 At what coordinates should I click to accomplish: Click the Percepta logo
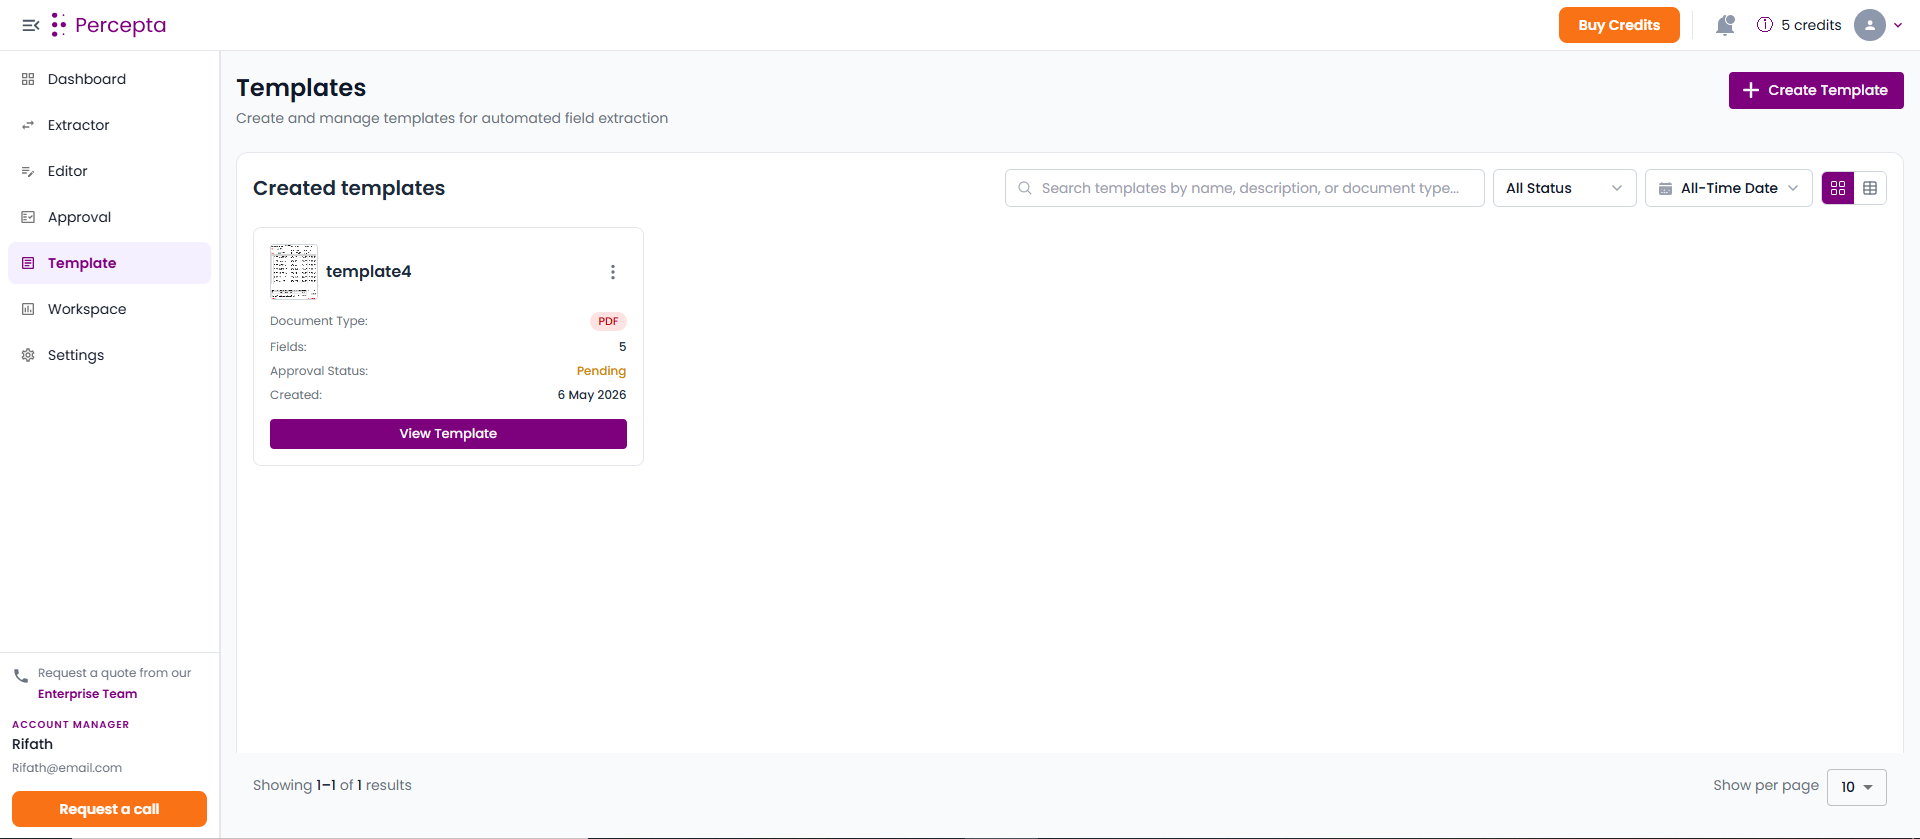109,25
